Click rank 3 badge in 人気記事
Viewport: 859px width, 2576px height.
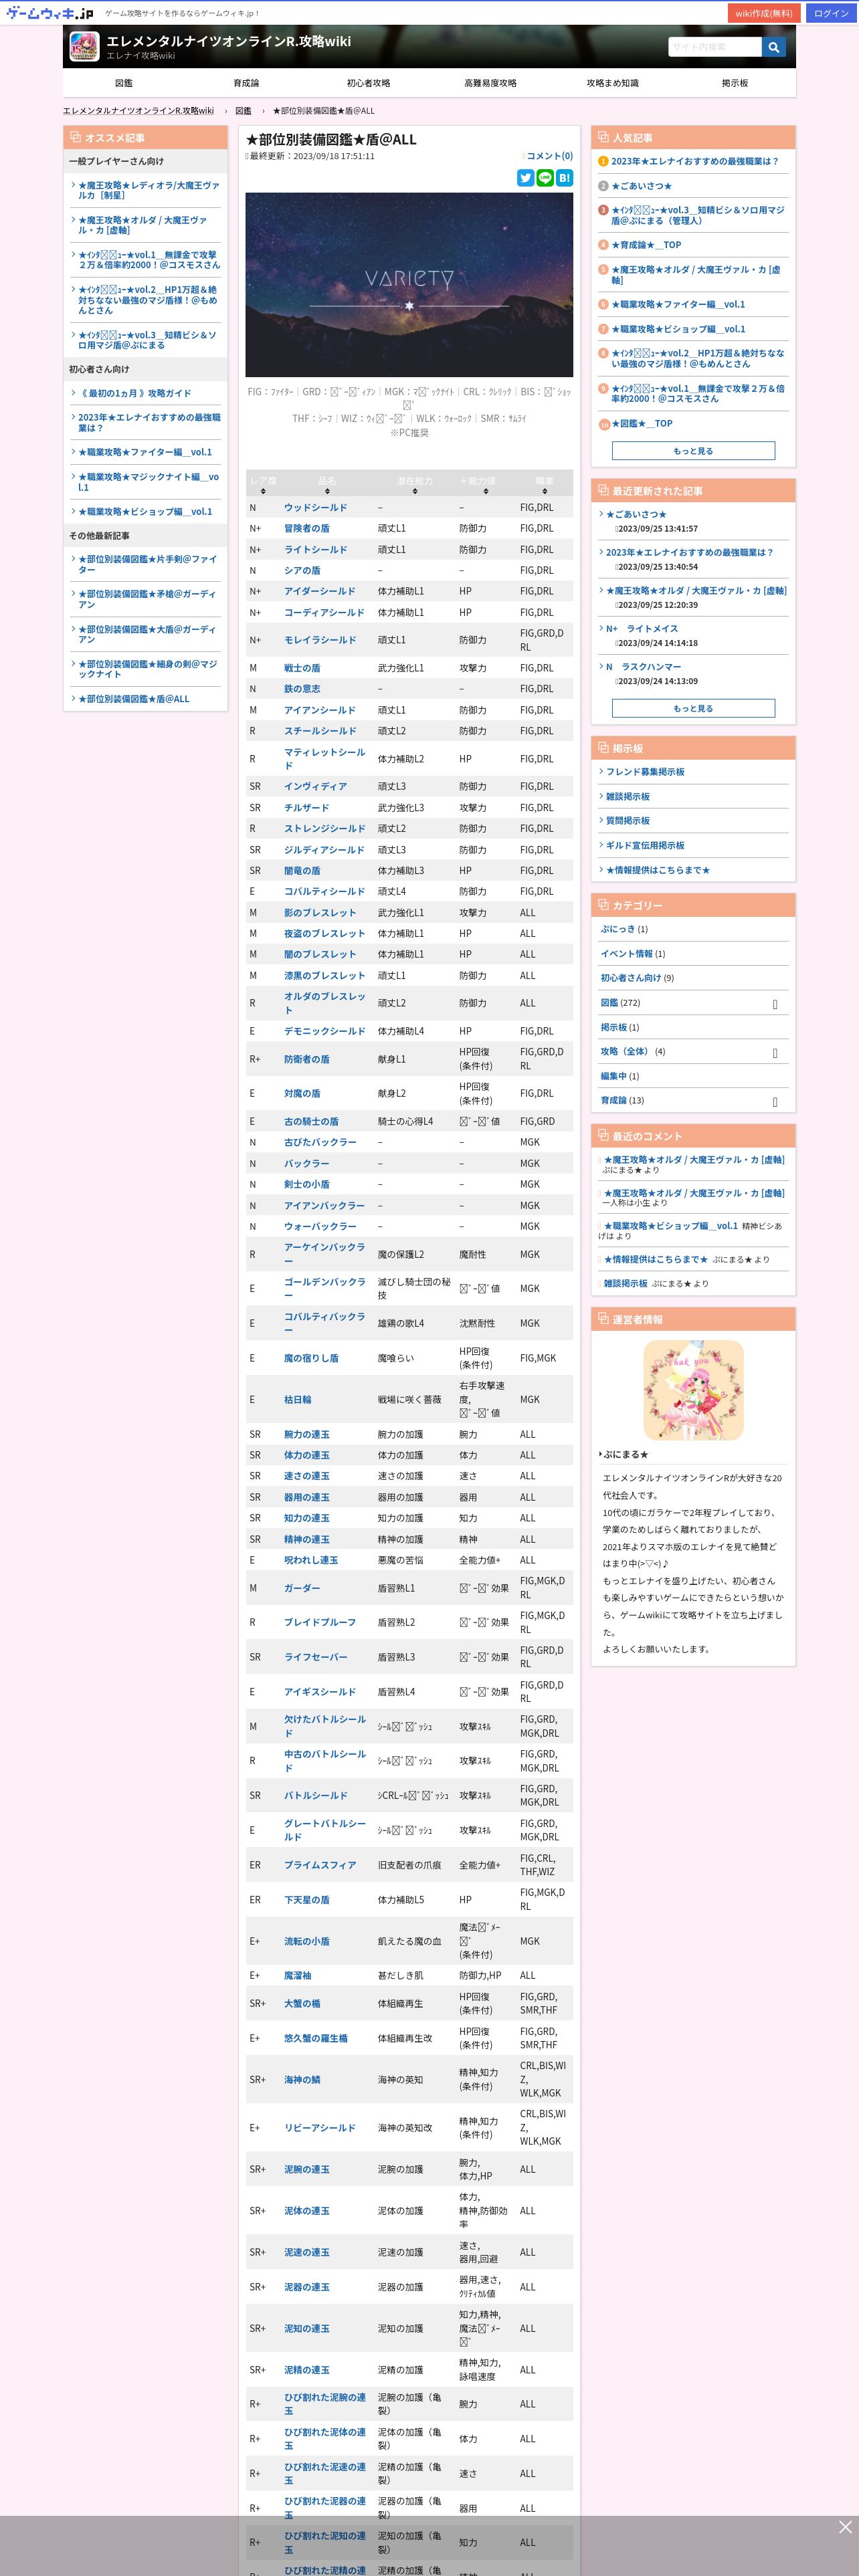click(603, 210)
